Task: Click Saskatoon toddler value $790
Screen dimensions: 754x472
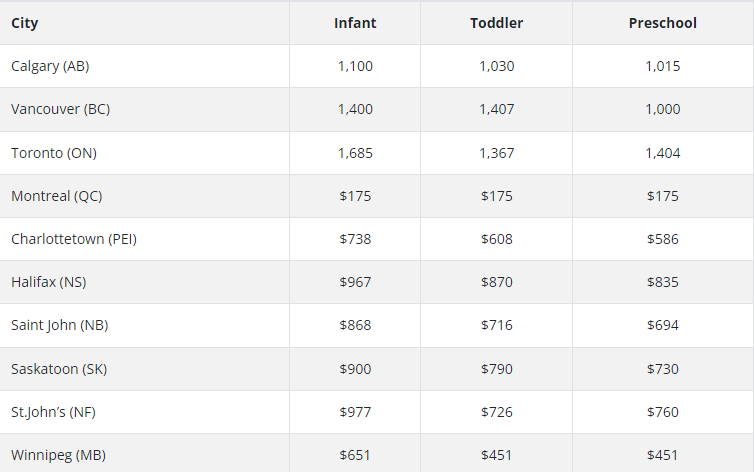Action: coord(496,369)
